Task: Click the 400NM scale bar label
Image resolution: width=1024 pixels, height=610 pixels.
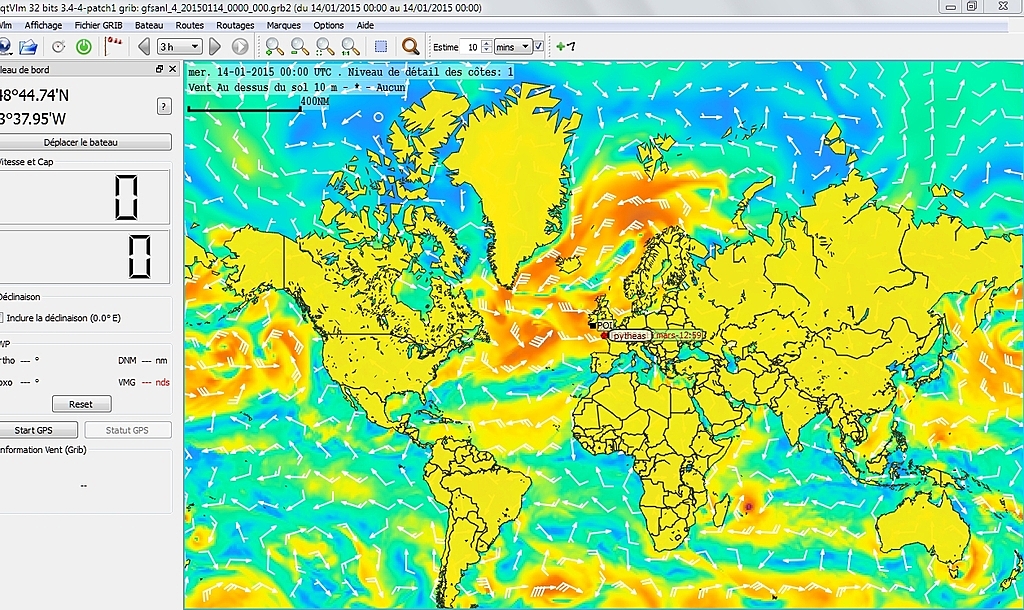Action: pos(315,101)
